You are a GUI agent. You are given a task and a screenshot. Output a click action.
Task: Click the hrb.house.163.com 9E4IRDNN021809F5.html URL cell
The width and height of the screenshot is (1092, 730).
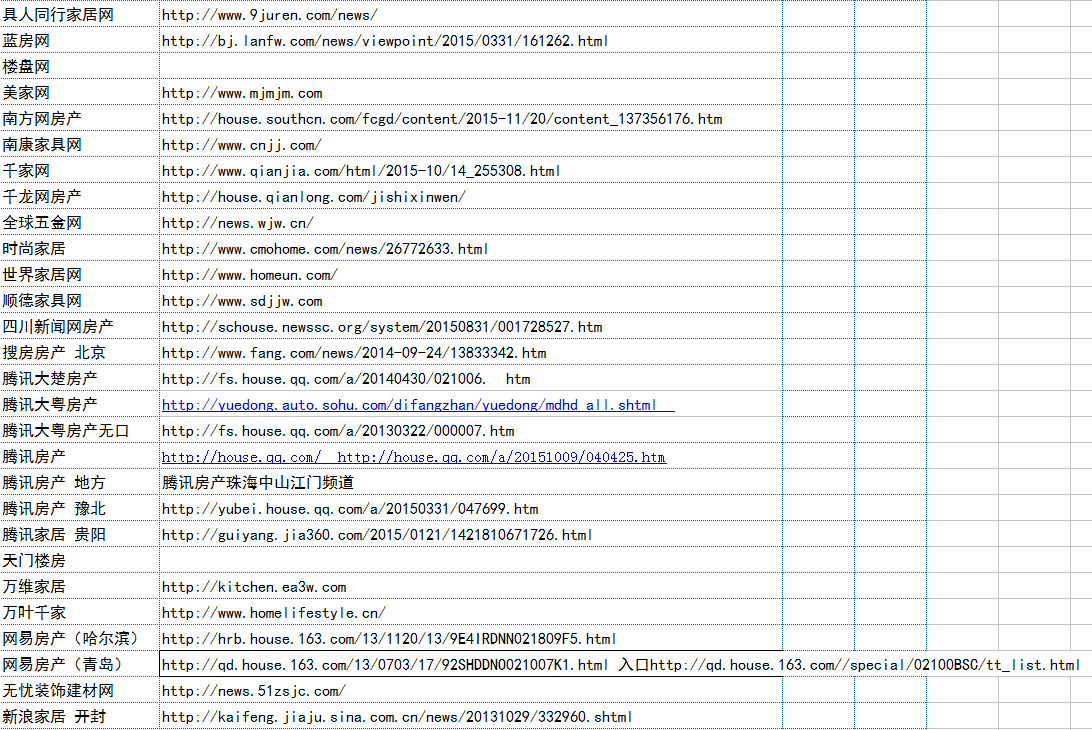pyautogui.click(x=471, y=639)
